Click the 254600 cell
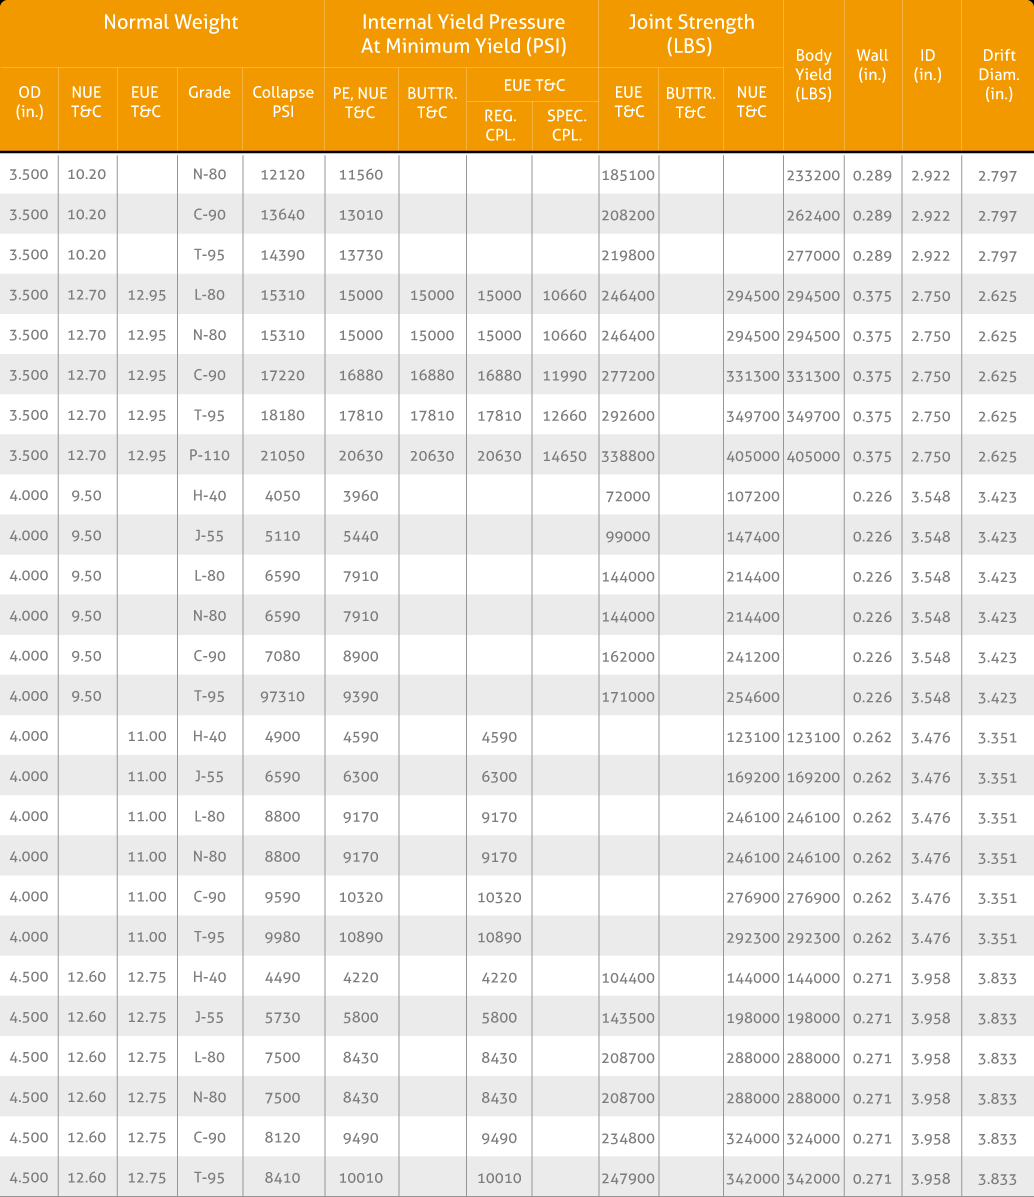Screen dimensions: 1034x1197 click(753, 697)
